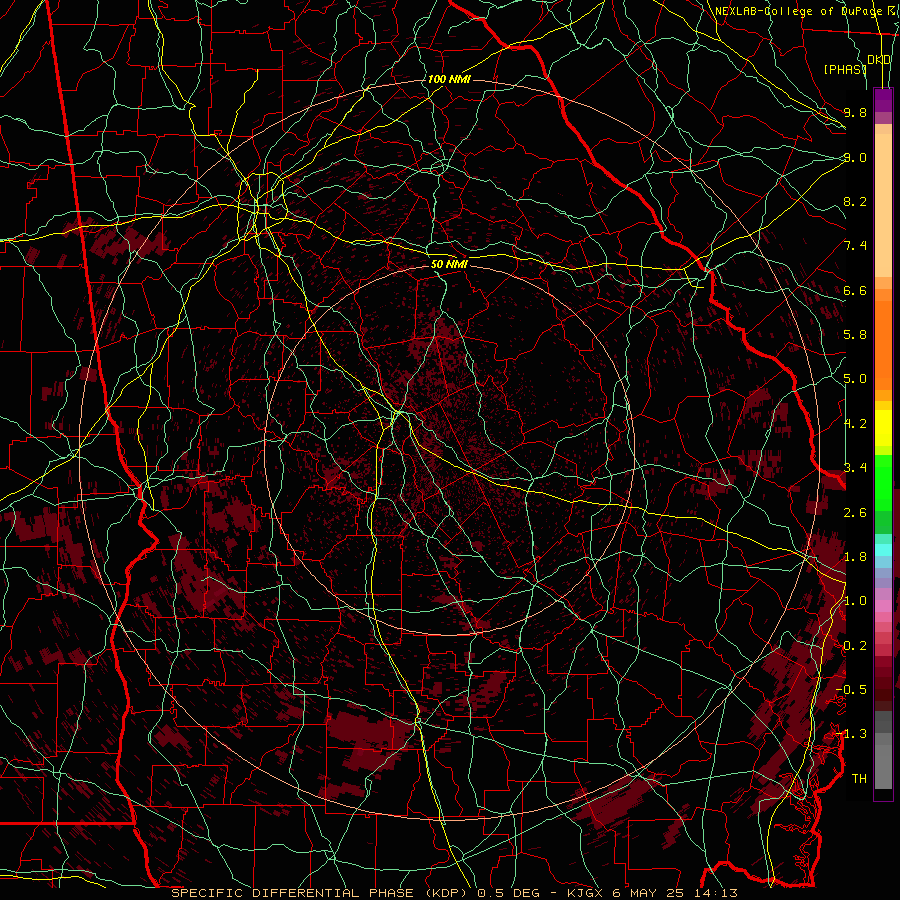Click the 3.4 scale value
900x900 pixels.
(x=855, y=468)
